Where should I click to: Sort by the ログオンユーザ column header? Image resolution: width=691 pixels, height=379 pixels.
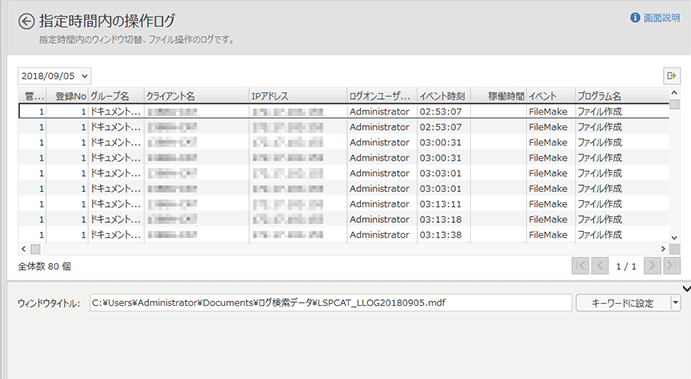click(x=382, y=96)
